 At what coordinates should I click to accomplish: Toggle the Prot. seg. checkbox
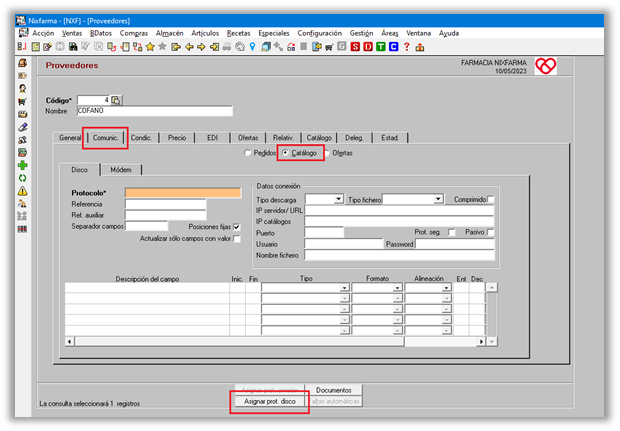click(x=452, y=233)
